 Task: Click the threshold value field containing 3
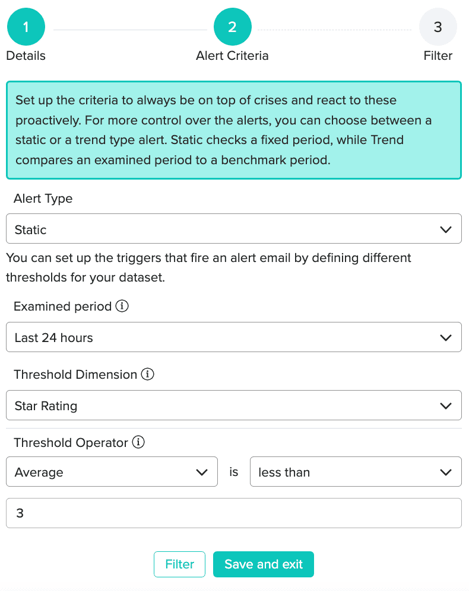[x=234, y=513]
